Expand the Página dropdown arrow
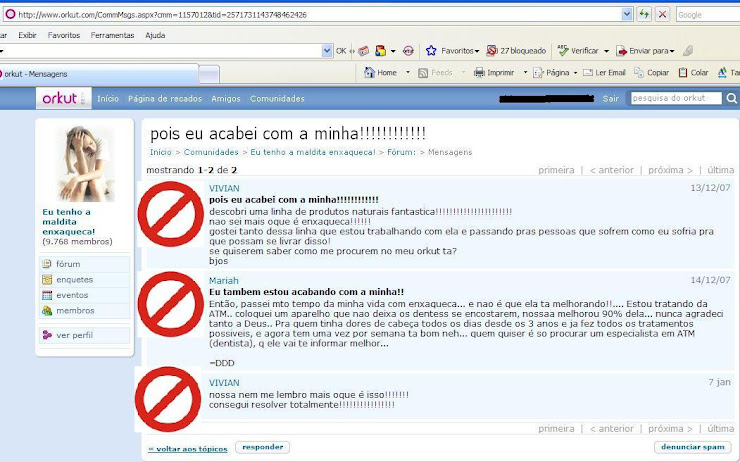 pyautogui.click(x=575, y=73)
